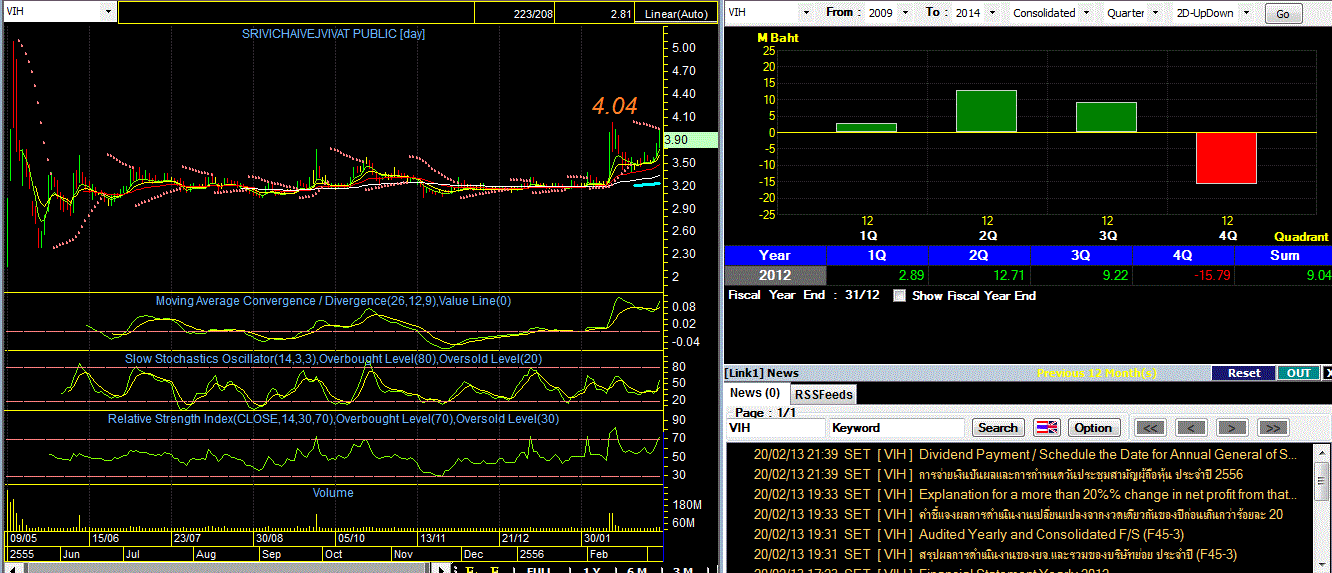Image resolution: width=1332 pixels, height=573 pixels.
Task: Select the FULL chart range
Action: [538, 569]
